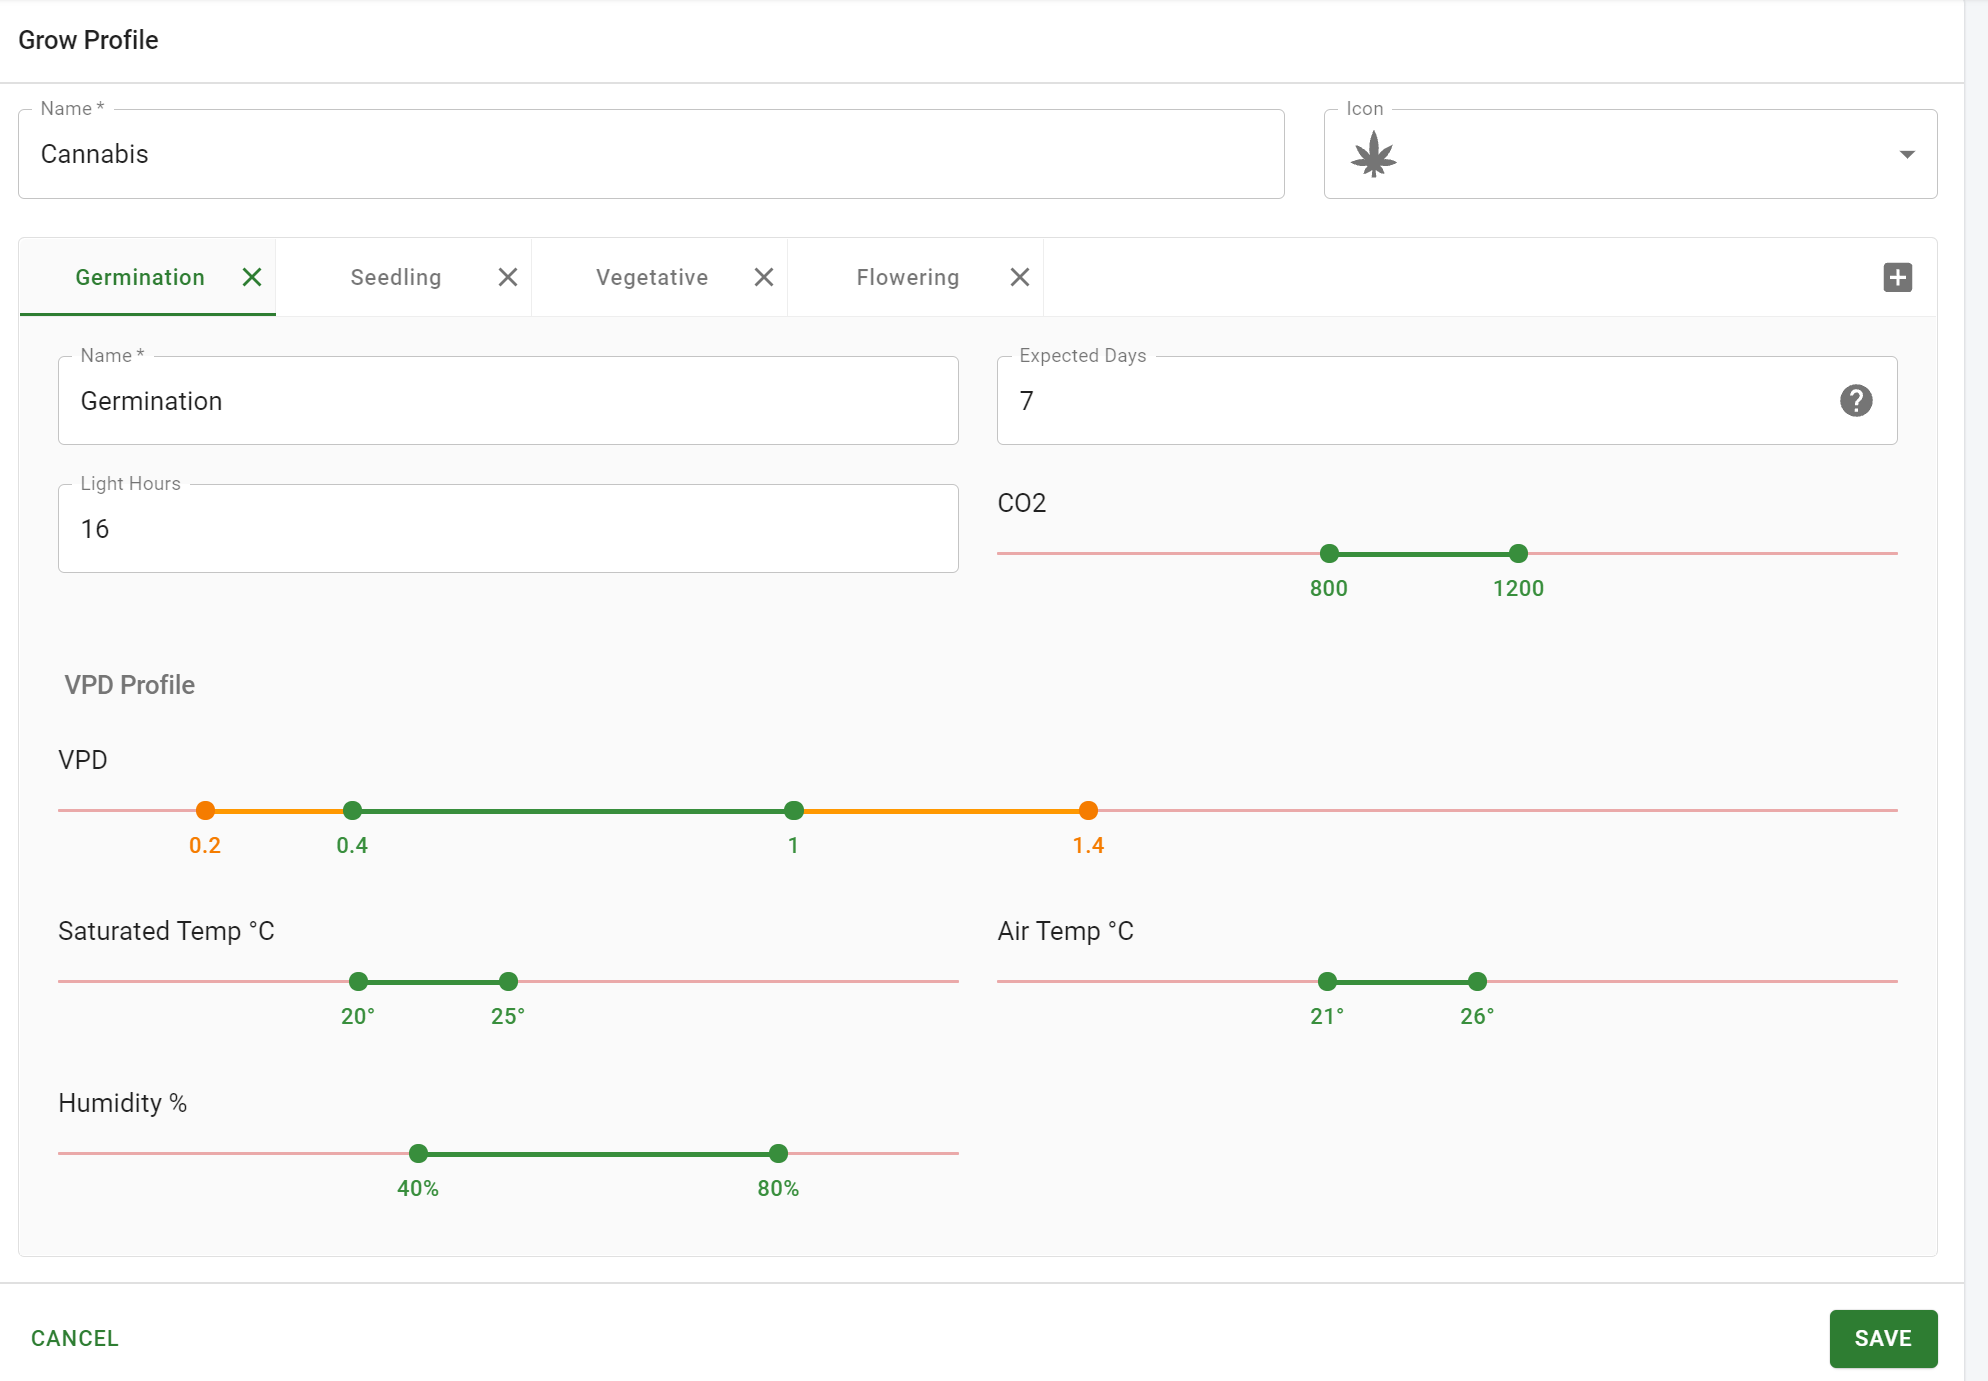Remove the Seedling stage tab

508,277
